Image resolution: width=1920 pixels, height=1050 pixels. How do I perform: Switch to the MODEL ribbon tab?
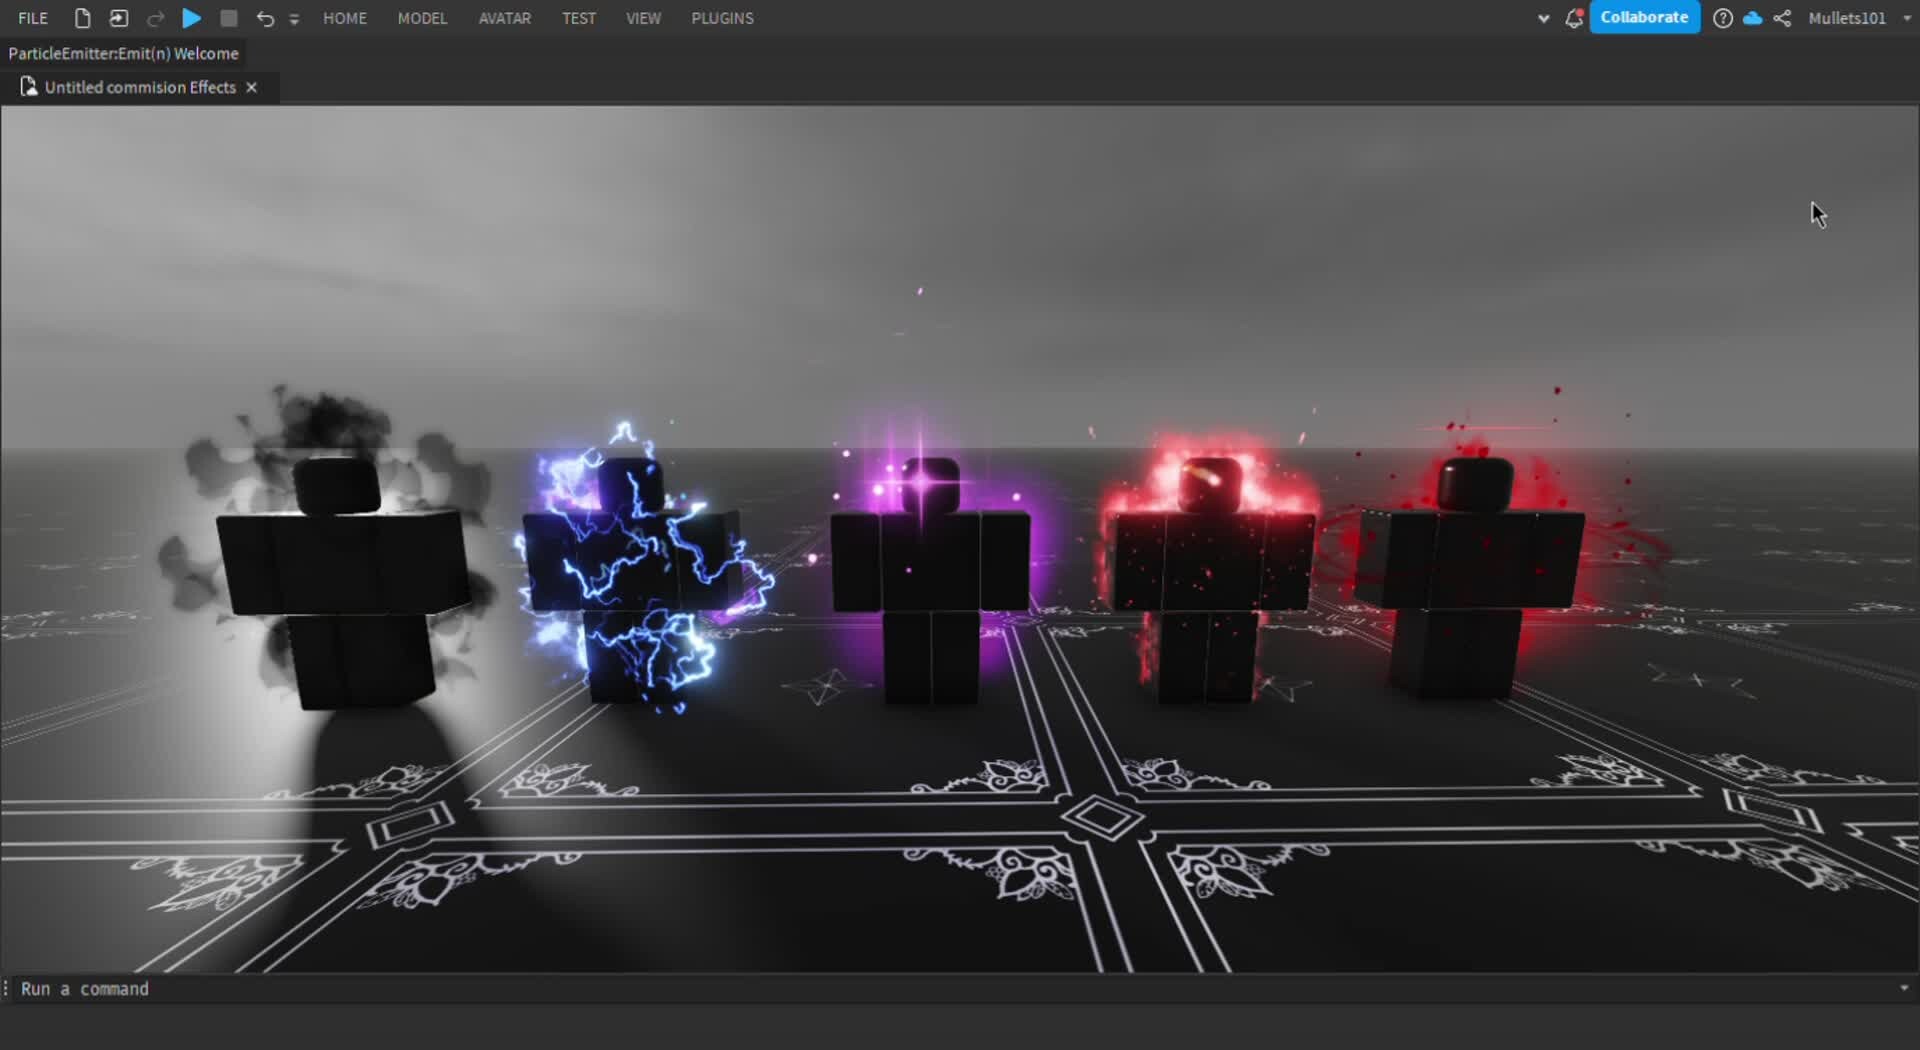coord(422,18)
